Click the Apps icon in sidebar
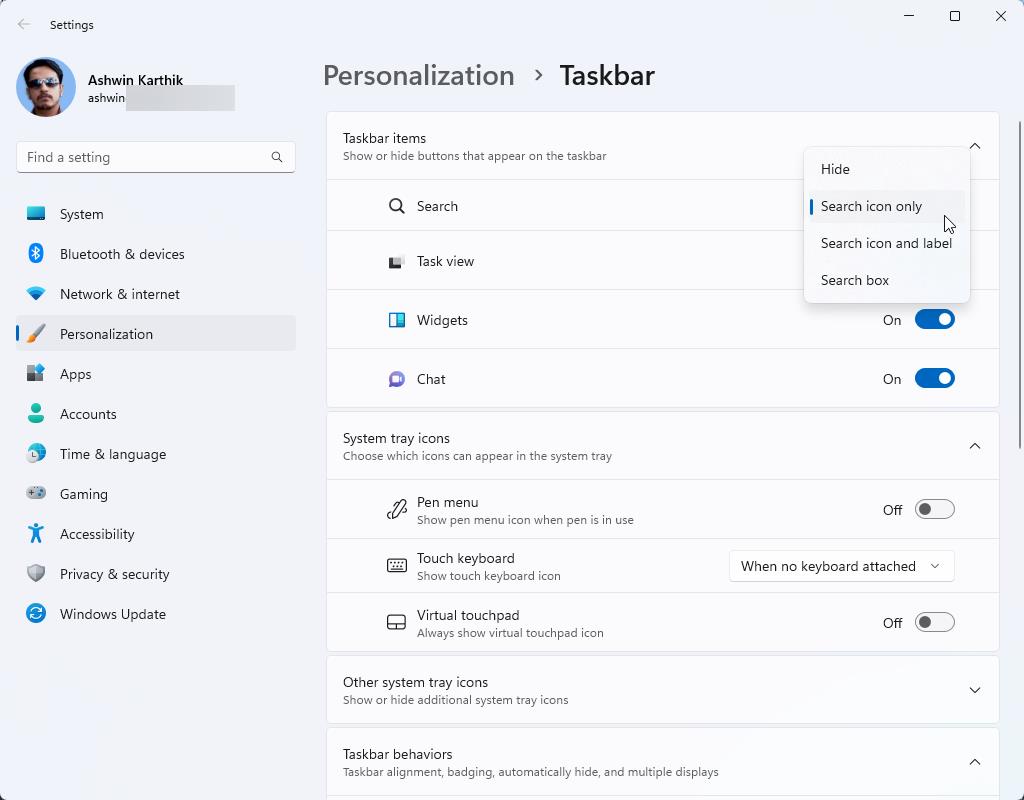Screen dimensions: 1024x800 pos(36,374)
